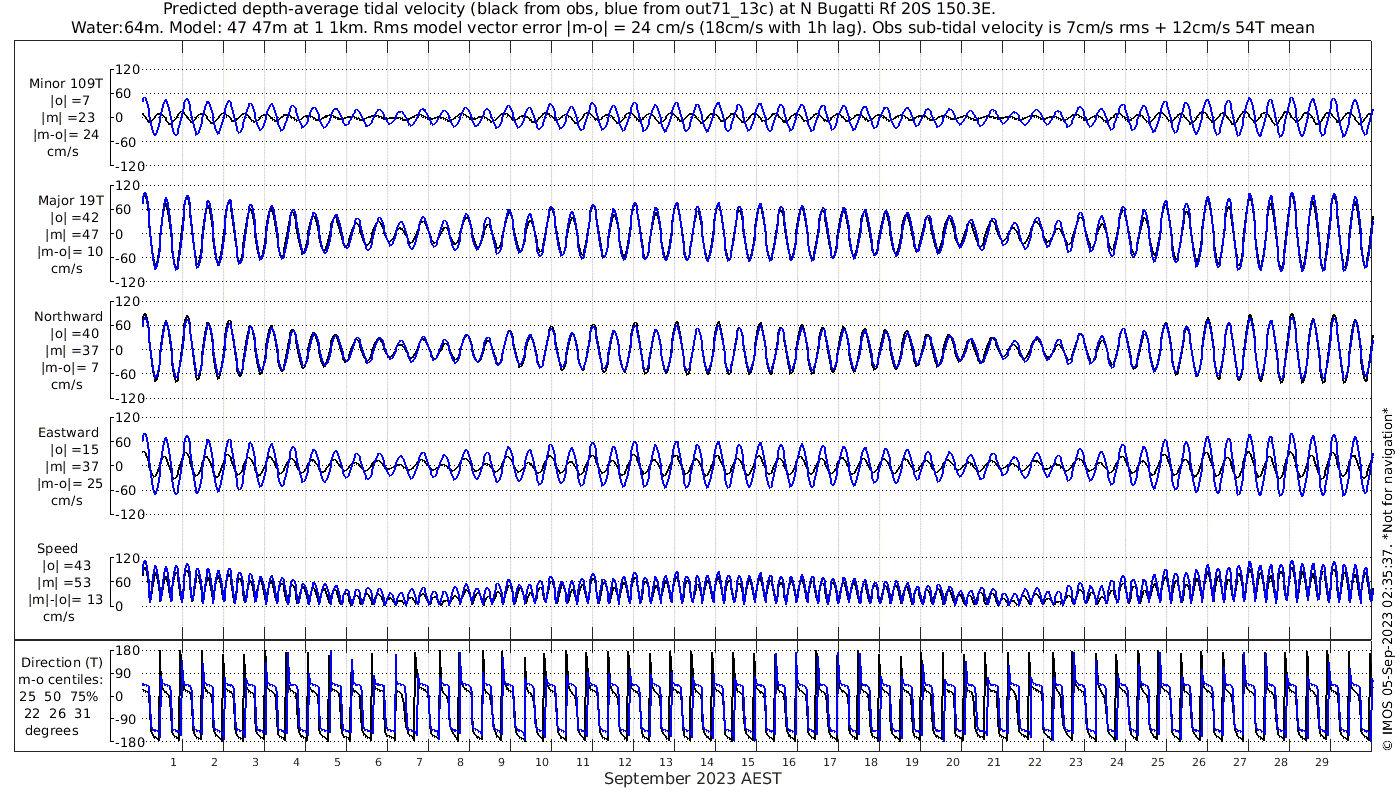
Task: Click the '|m-o|= 24' value under Minor
Action: point(67,134)
